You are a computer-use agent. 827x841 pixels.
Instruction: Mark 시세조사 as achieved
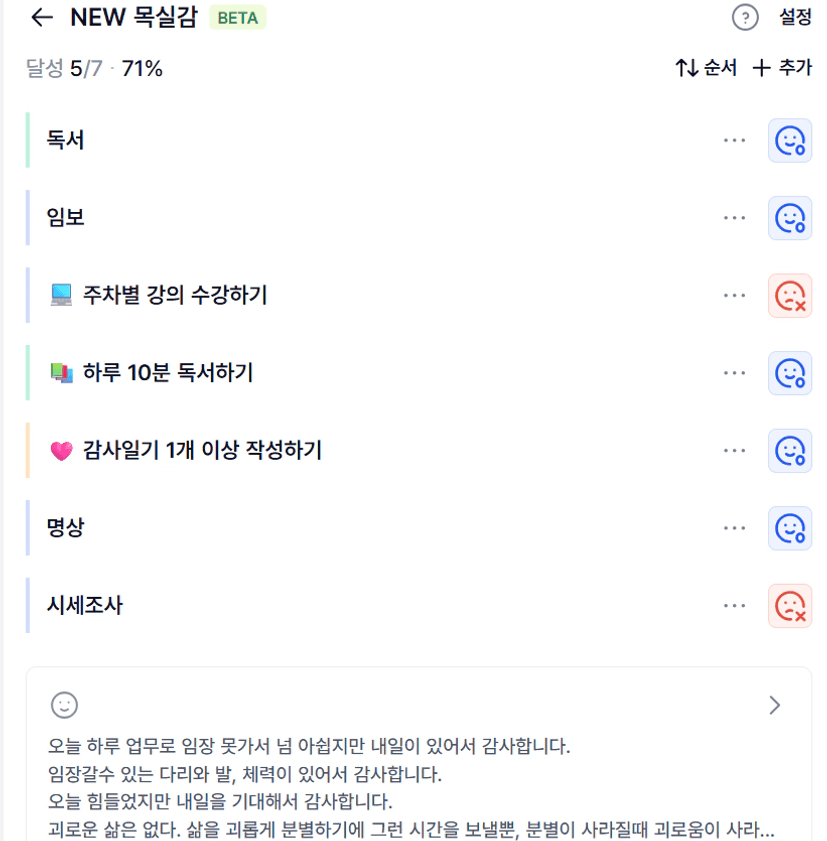(x=790, y=606)
